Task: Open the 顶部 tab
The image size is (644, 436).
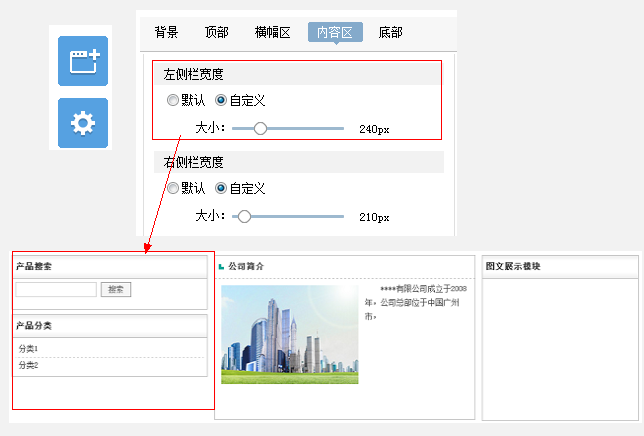Action: click(216, 32)
